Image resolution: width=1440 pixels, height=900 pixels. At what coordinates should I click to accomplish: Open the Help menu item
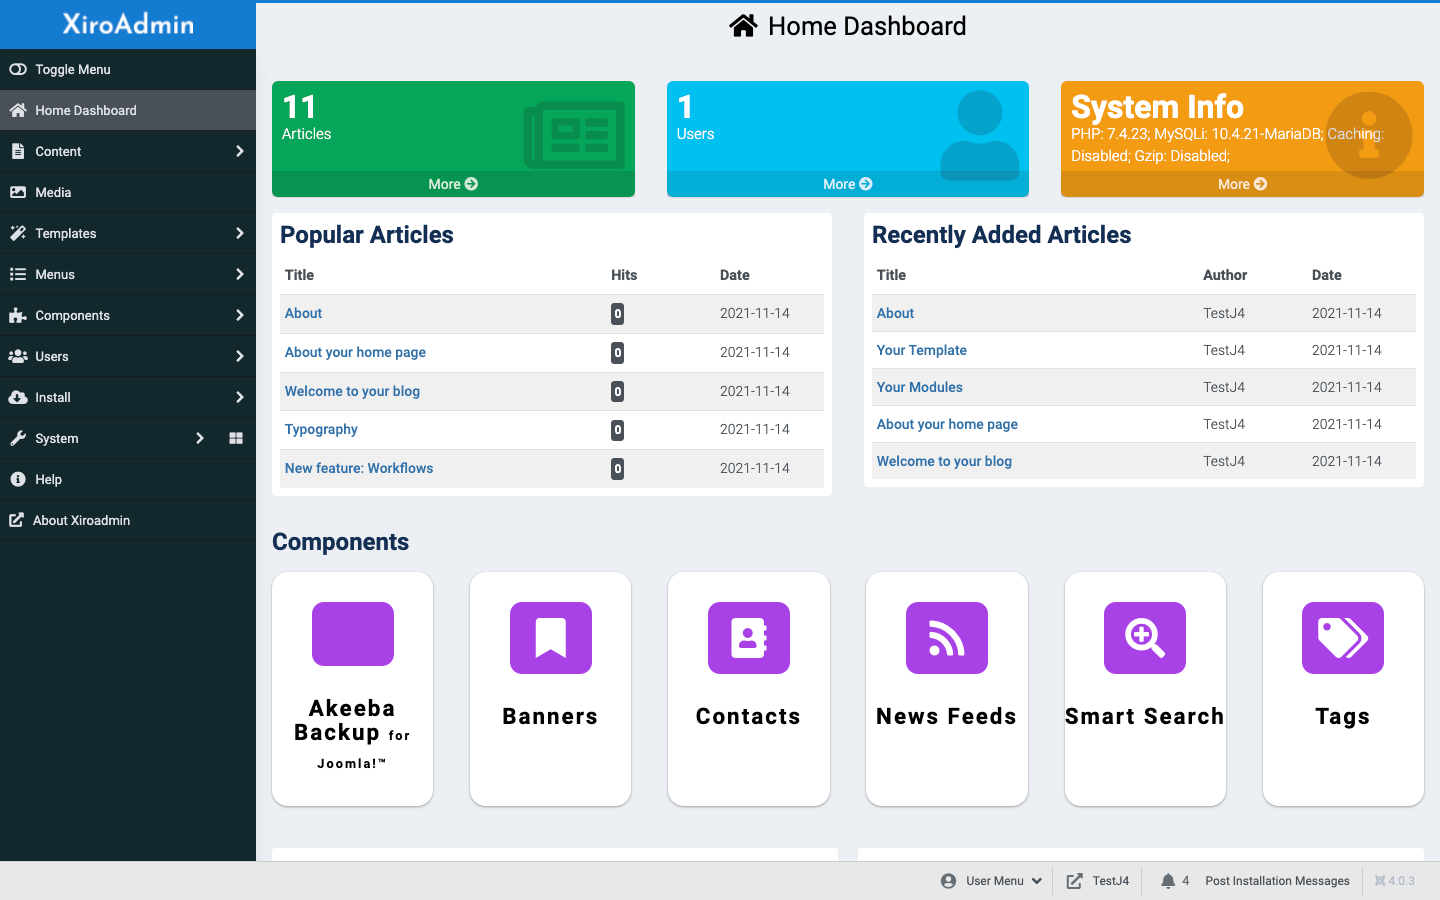[x=47, y=479]
